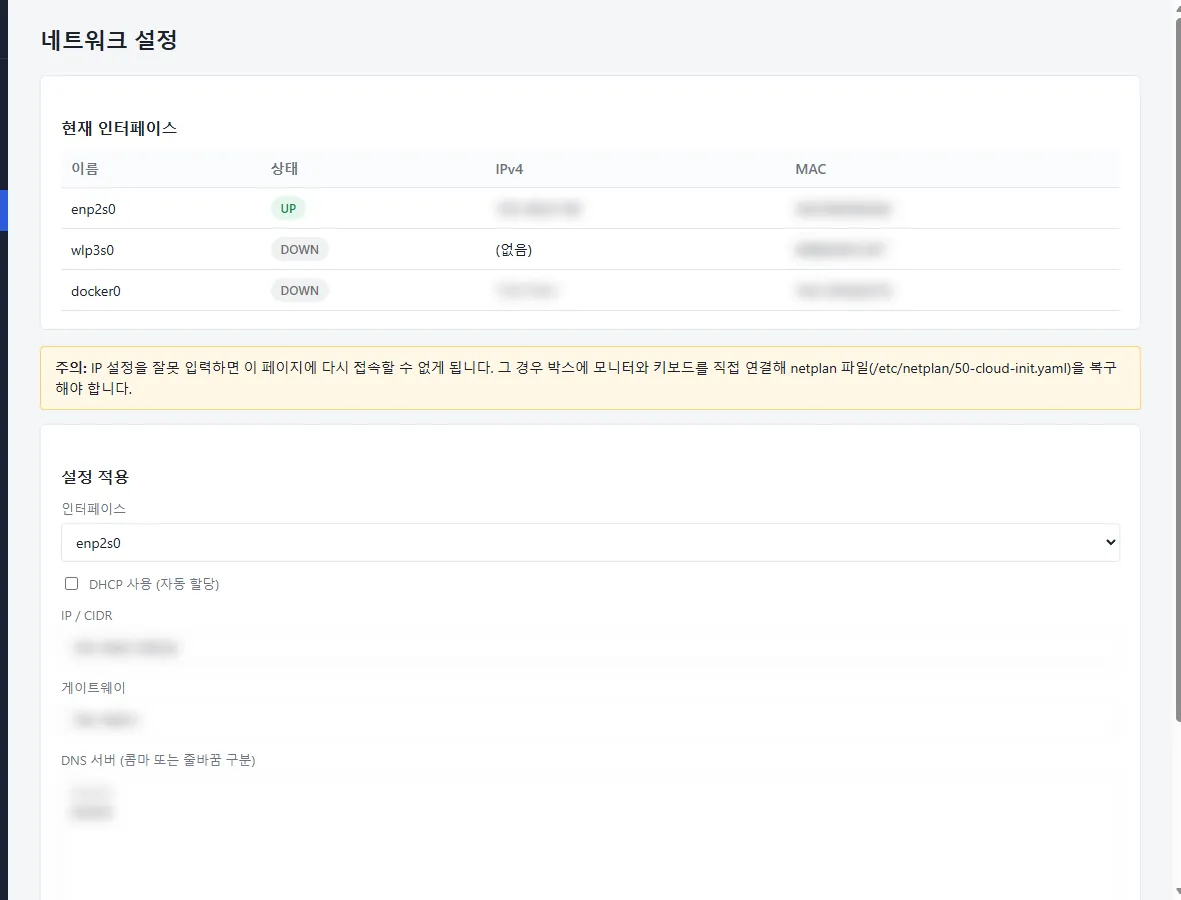Click the 게이트웨이 input field
1181x900 pixels.
[590, 720]
